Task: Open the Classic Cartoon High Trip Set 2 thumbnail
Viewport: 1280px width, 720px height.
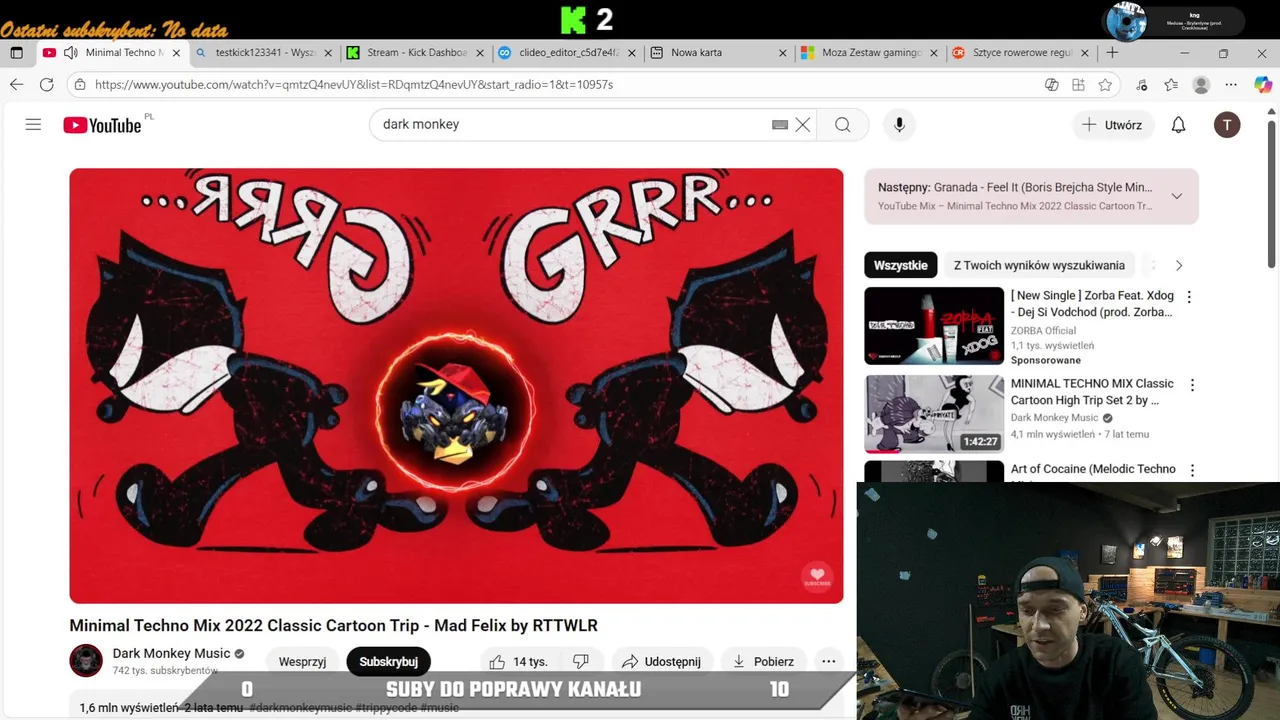Action: (x=934, y=414)
